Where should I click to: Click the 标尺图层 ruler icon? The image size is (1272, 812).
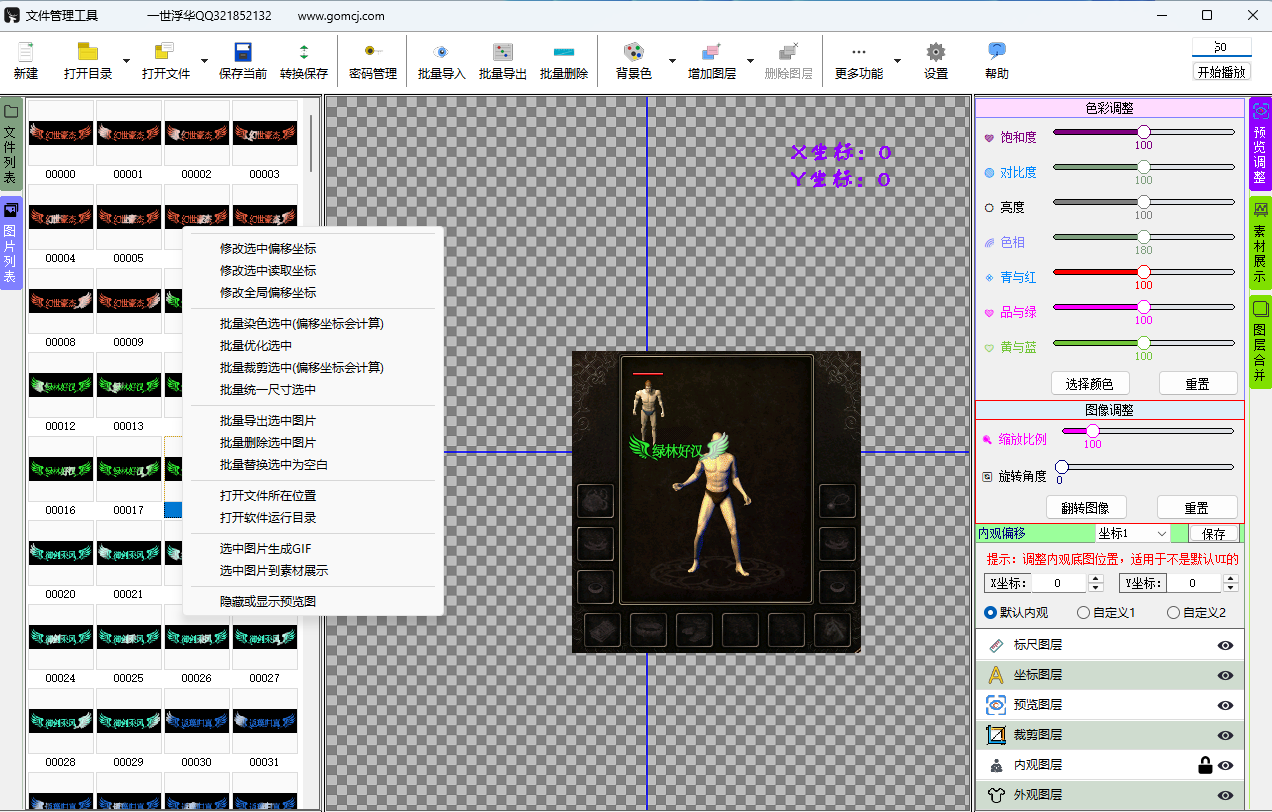[996, 645]
